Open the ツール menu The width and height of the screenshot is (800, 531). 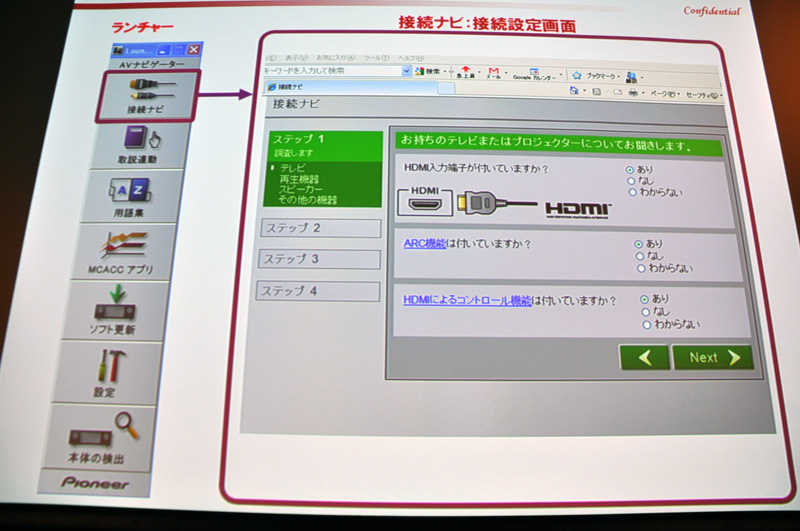point(376,58)
